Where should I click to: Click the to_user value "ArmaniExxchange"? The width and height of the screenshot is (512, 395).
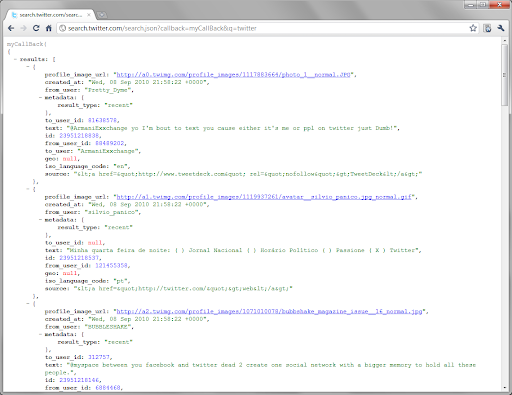point(109,151)
